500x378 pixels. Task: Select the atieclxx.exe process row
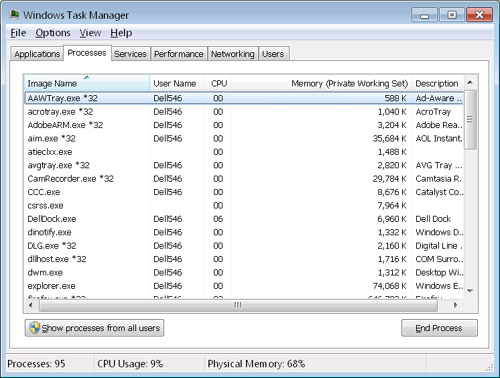click(x=244, y=152)
